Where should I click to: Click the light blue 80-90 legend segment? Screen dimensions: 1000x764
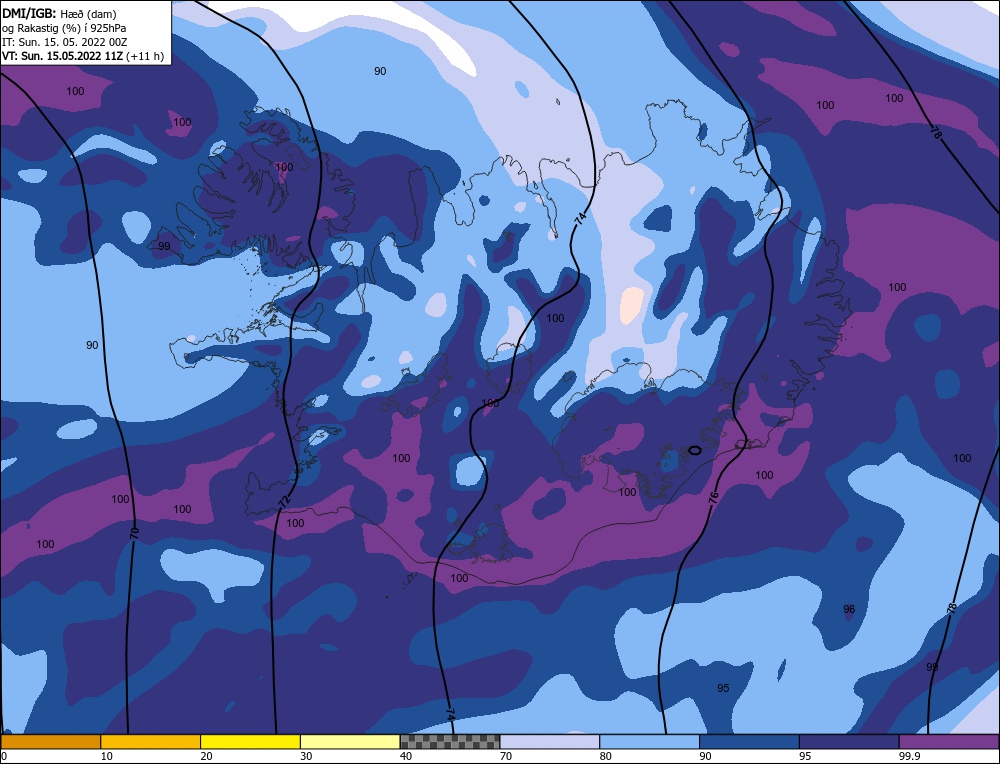pos(649,741)
